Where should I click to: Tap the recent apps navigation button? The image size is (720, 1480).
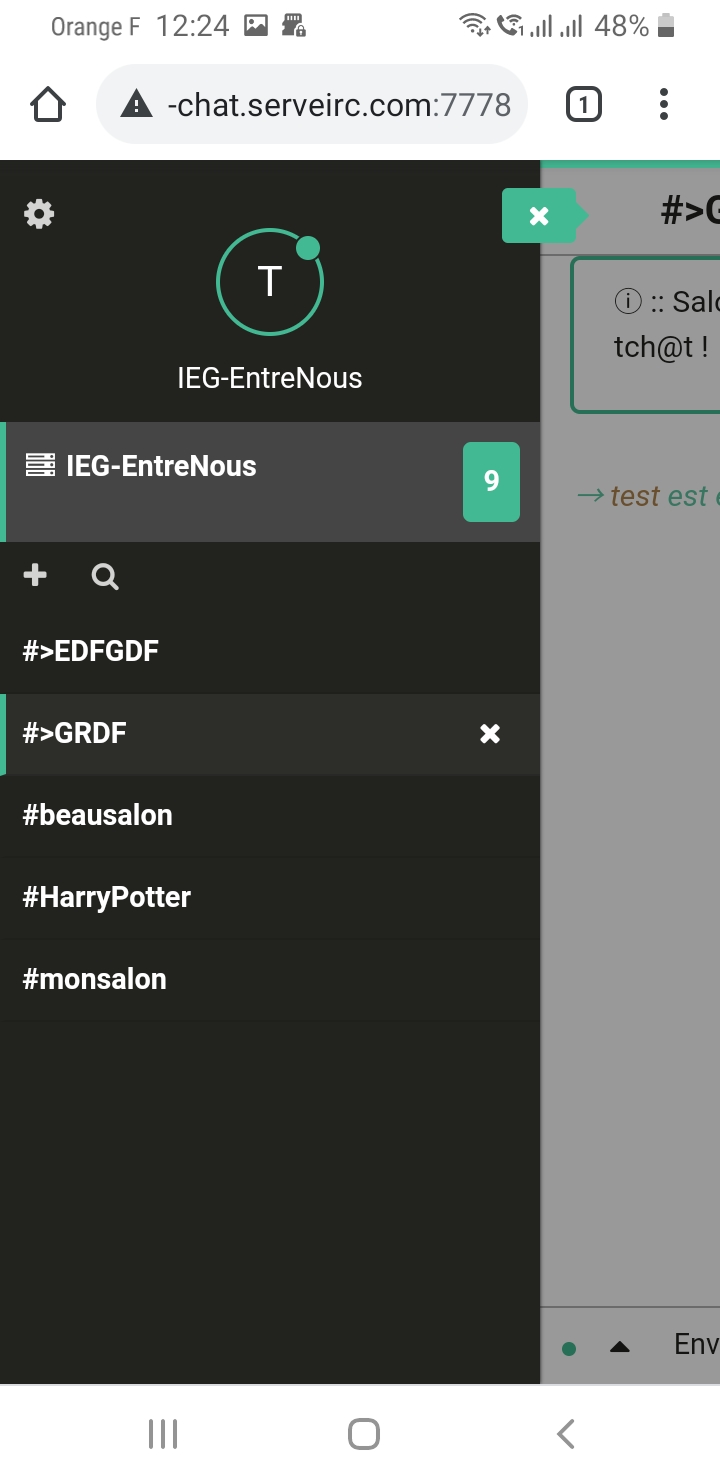click(162, 1432)
